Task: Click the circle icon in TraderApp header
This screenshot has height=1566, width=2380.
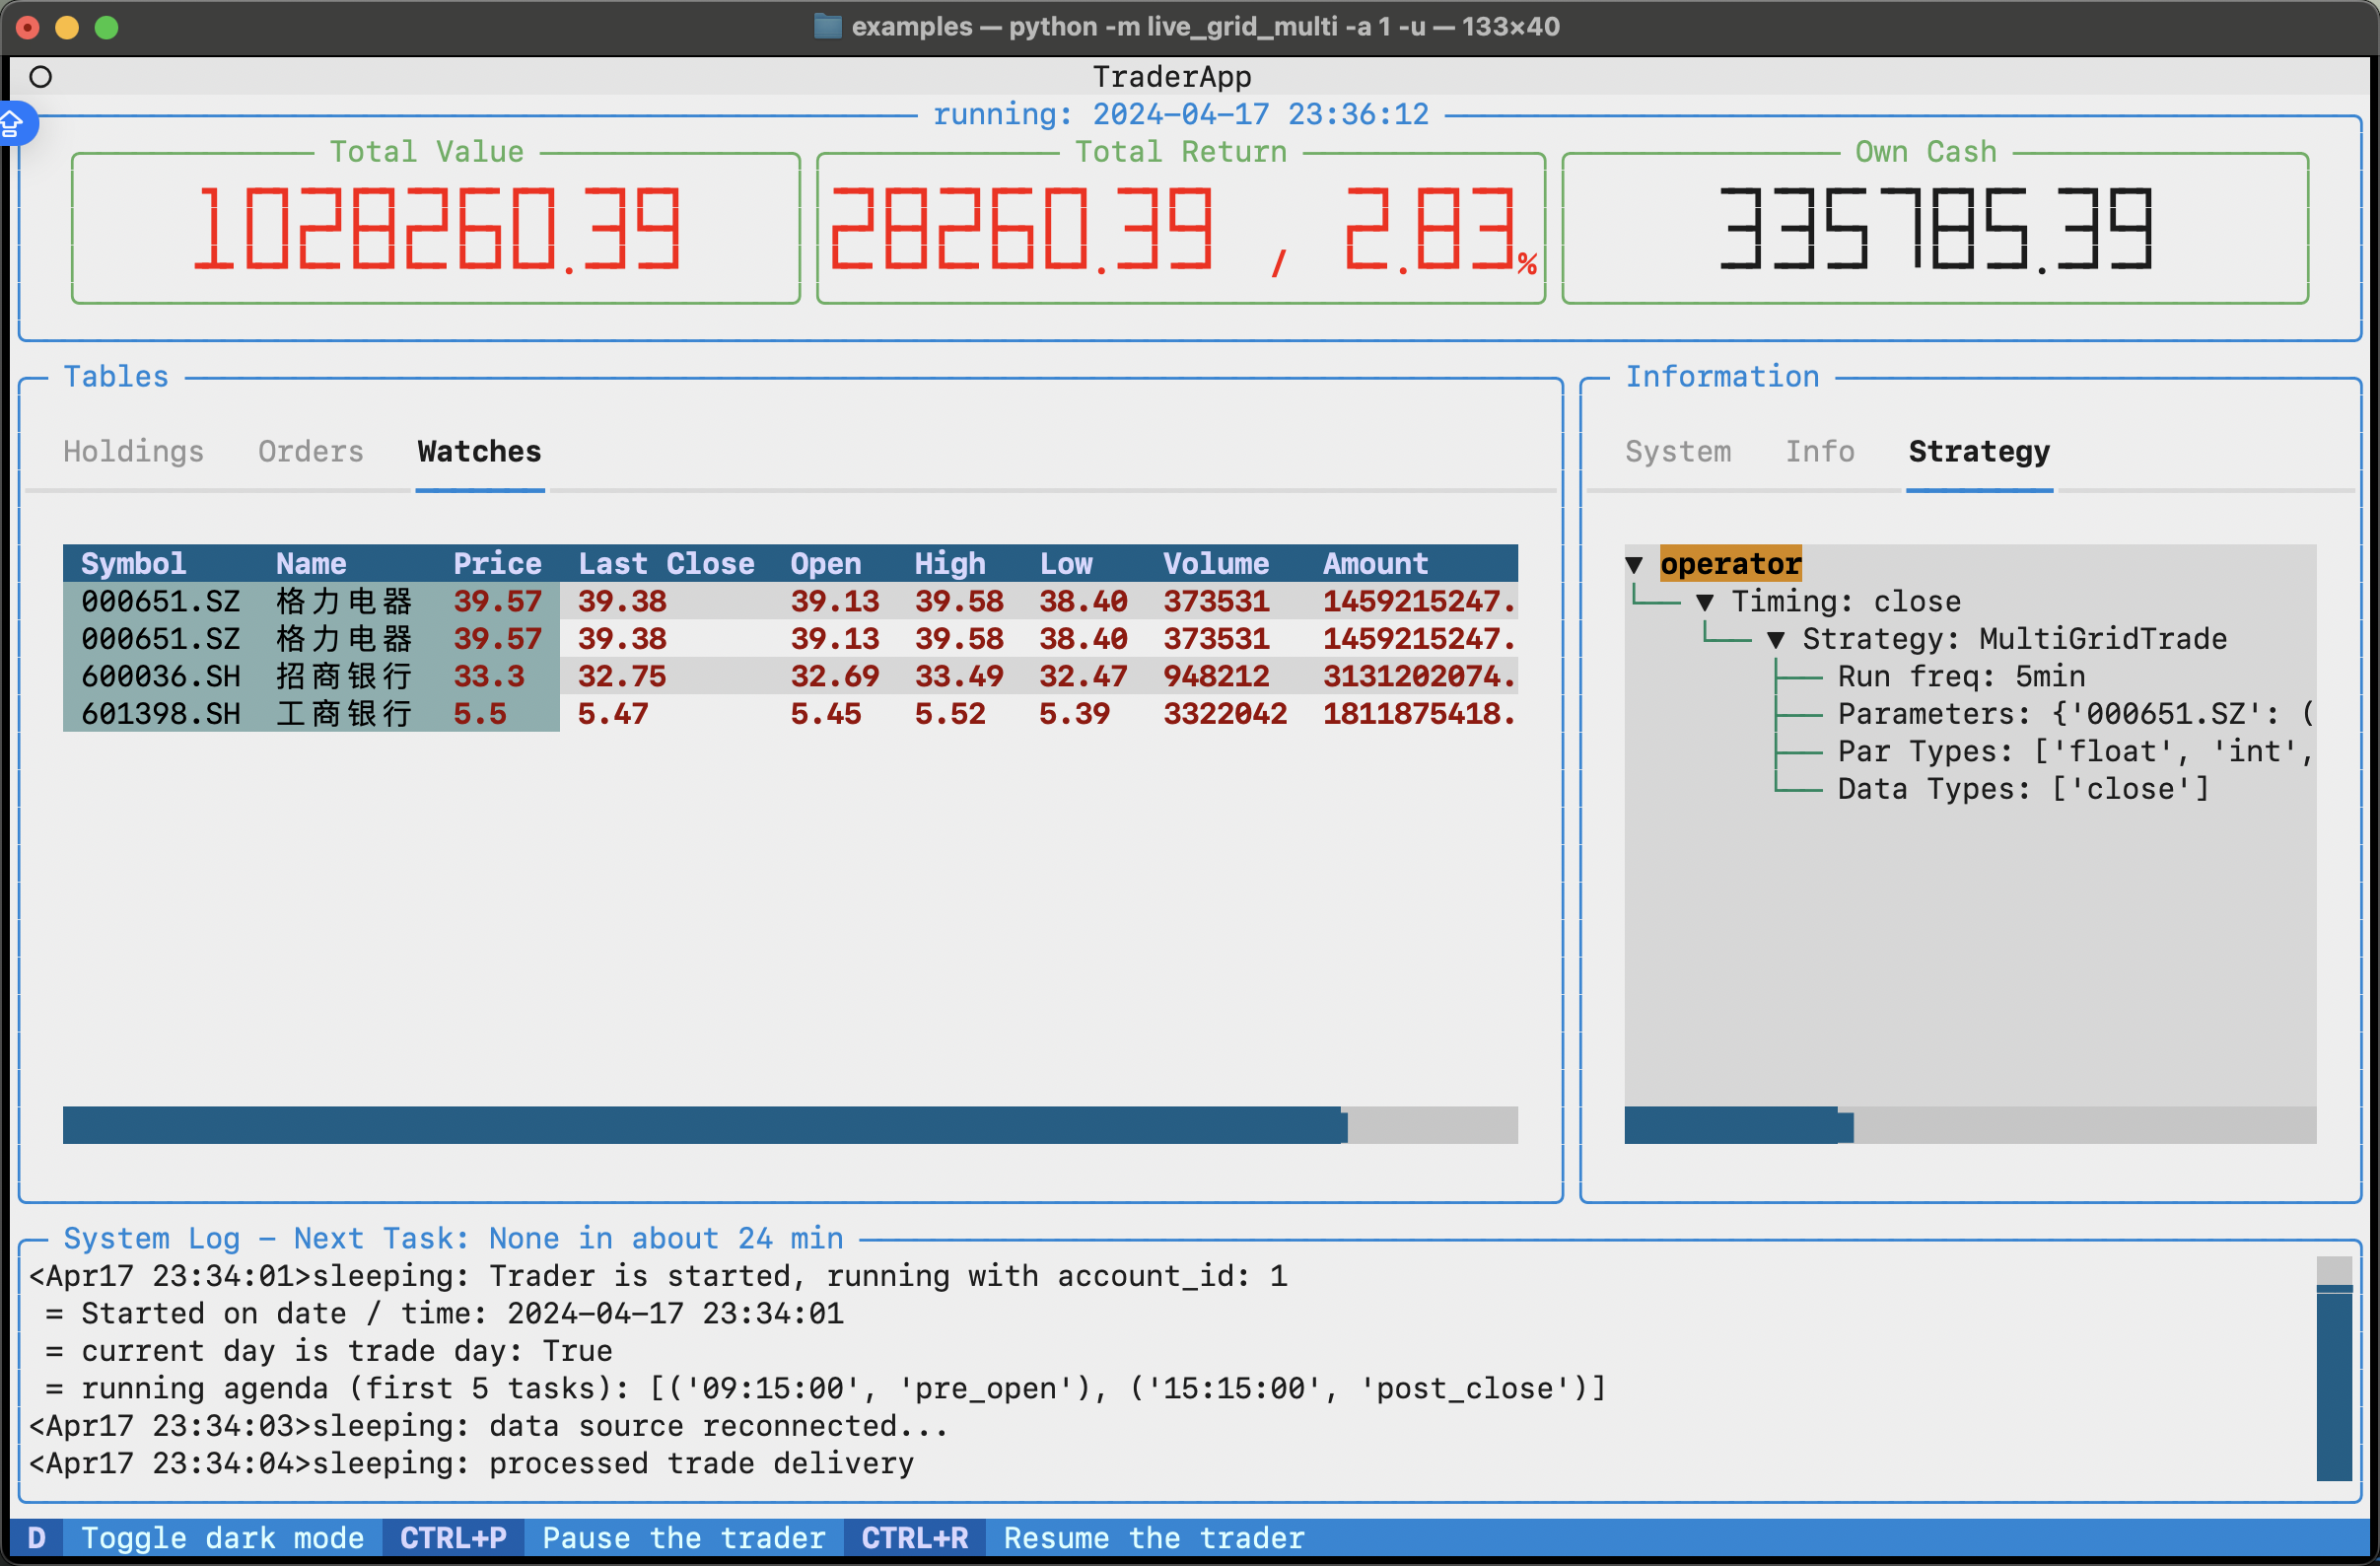Action: [x=41, y=77]
